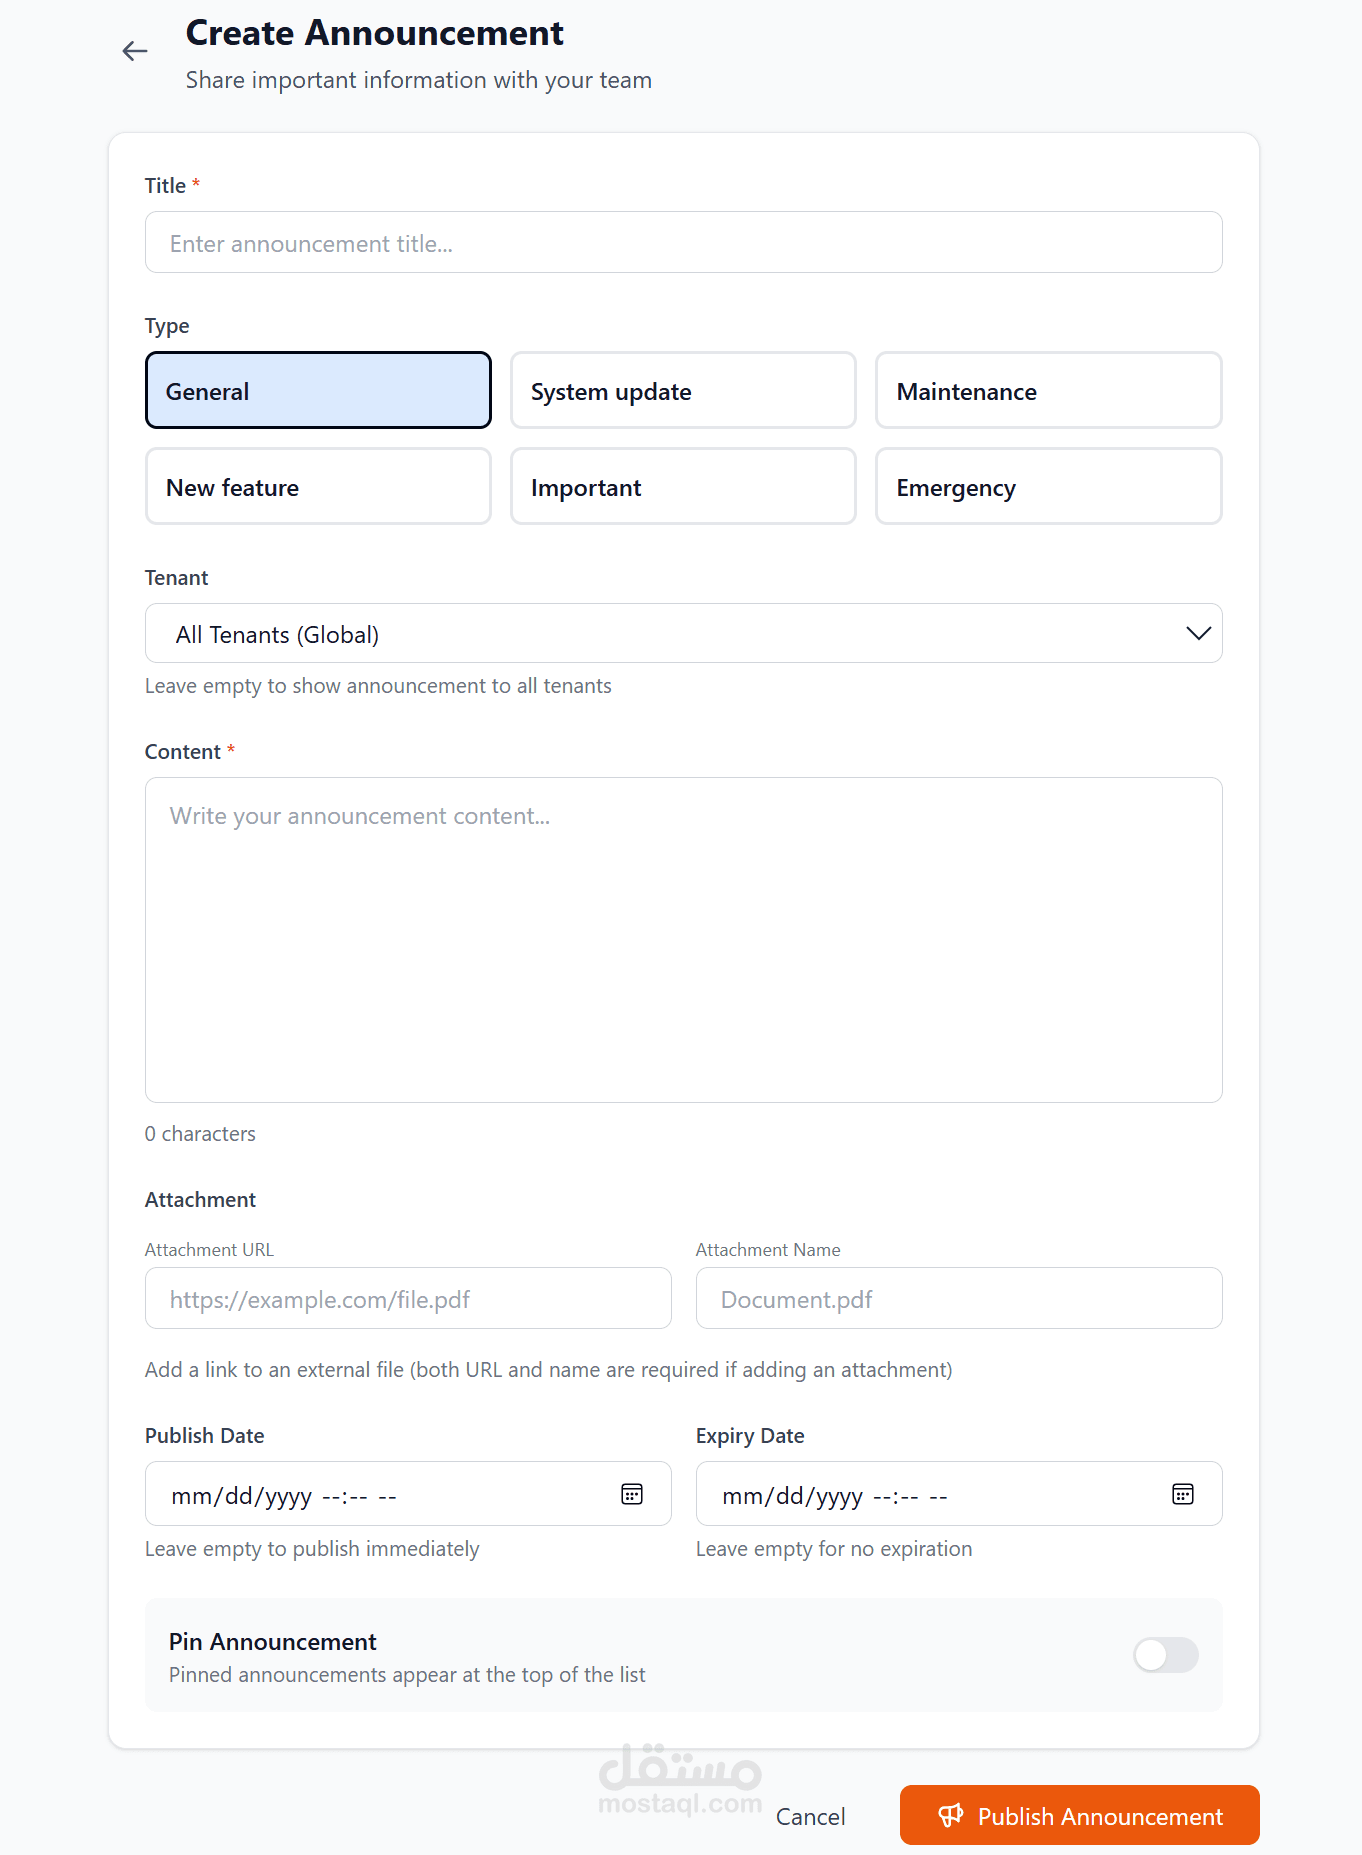The height and width of the screenshot is (1855, 1362).
Task: Open the Publish Date calendar picker
Action: [632, 1494]
